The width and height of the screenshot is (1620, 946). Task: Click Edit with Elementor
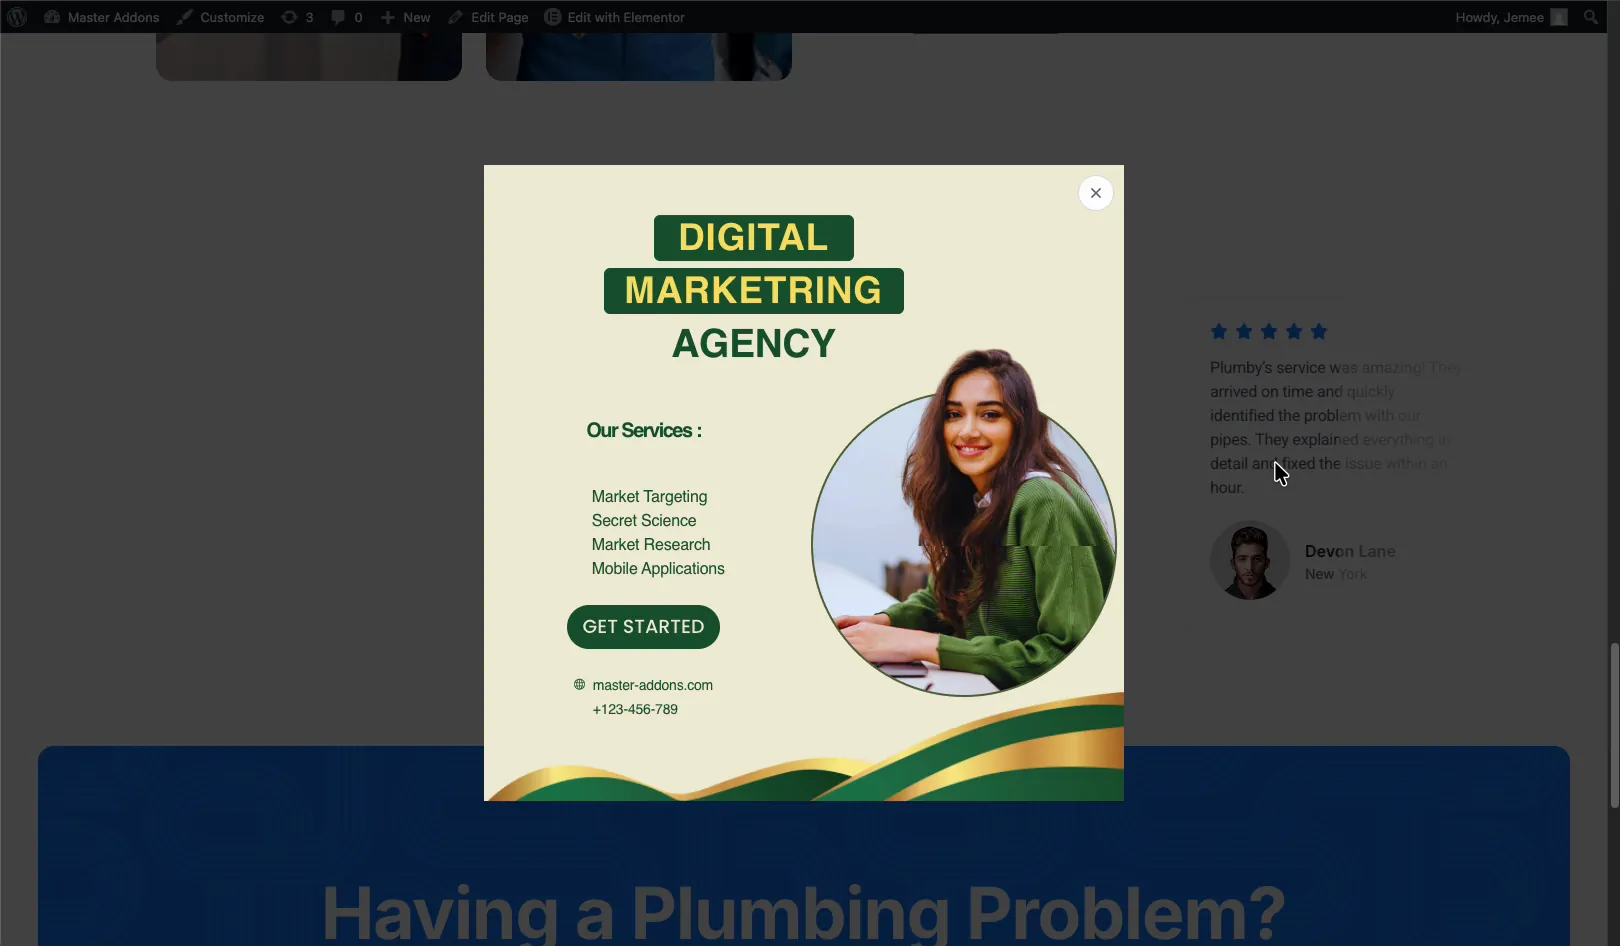click(615, 17)
